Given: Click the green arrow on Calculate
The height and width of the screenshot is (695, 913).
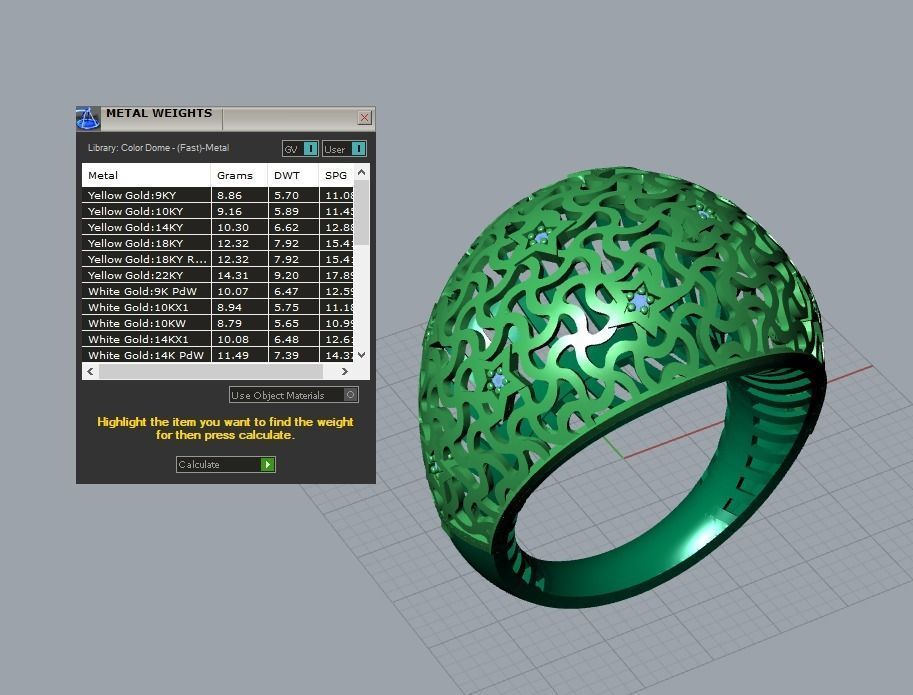Looking at the screenshot, I should click(x=268, y=464).
